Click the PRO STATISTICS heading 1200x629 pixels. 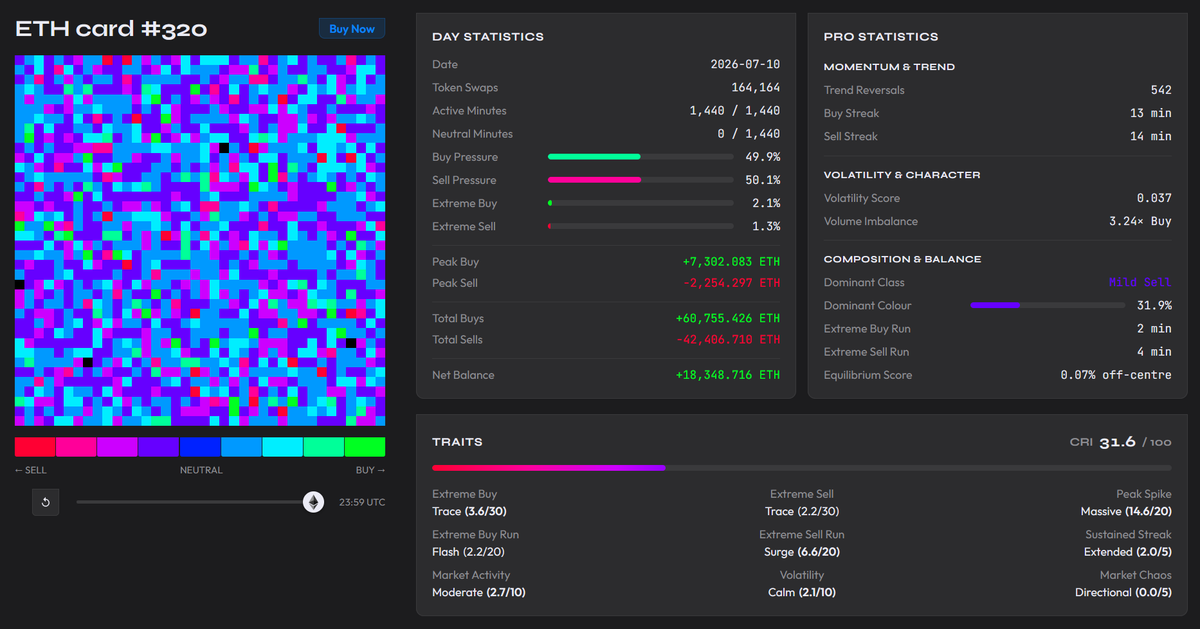coord(881,37)
